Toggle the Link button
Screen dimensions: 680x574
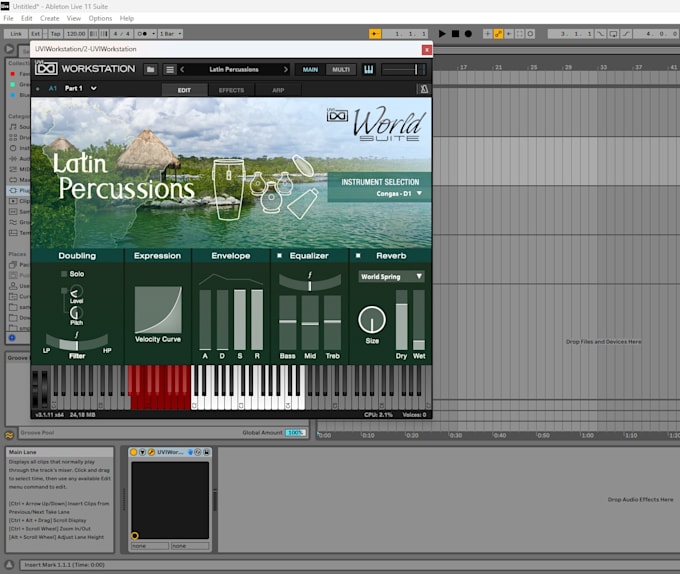16,33
